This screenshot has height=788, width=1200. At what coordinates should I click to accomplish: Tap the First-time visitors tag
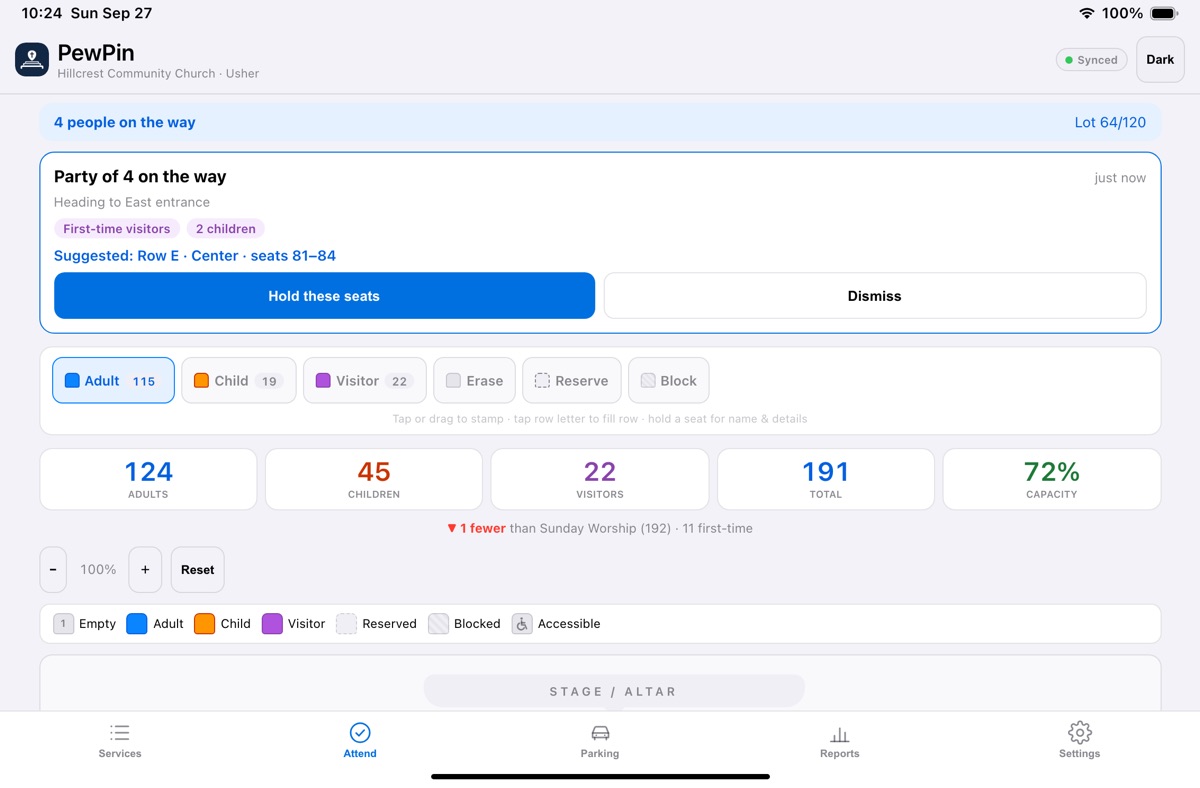point(117,229)
